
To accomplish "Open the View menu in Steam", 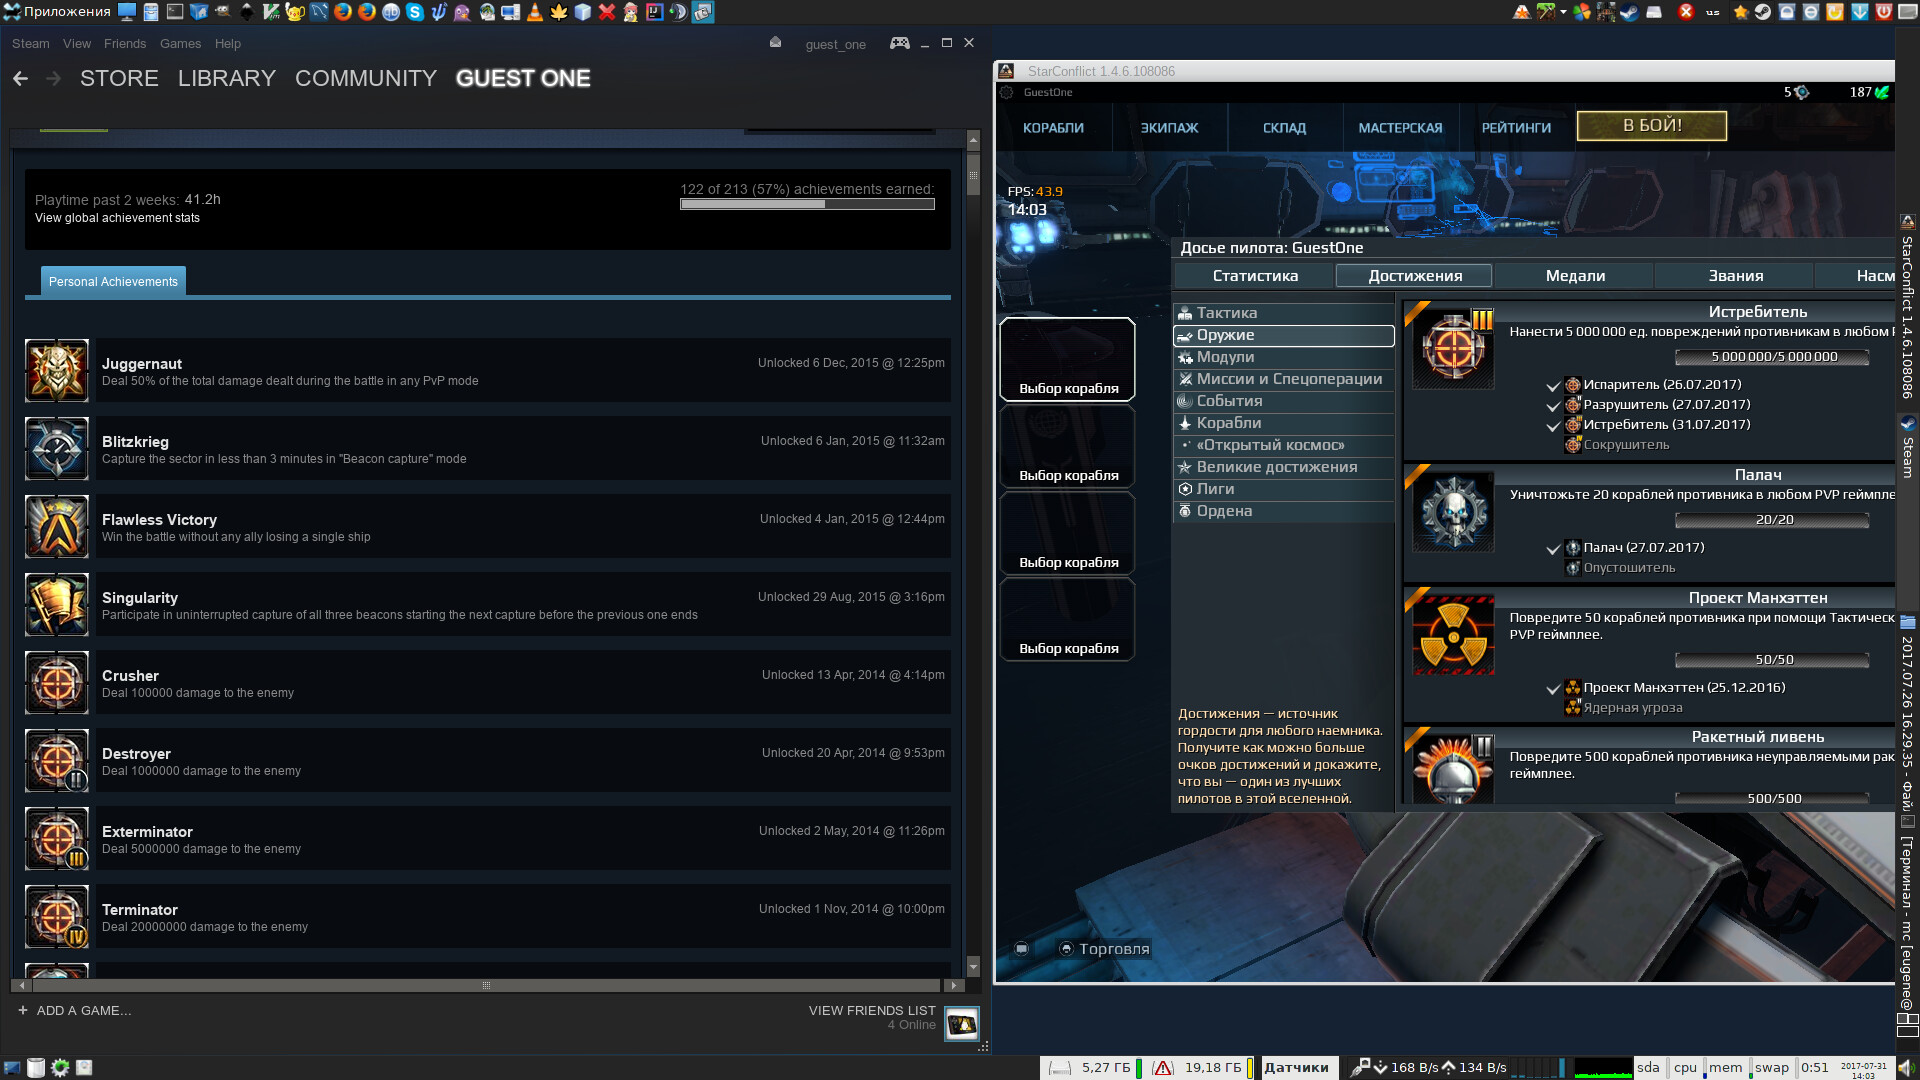I will tap(76, 44).
